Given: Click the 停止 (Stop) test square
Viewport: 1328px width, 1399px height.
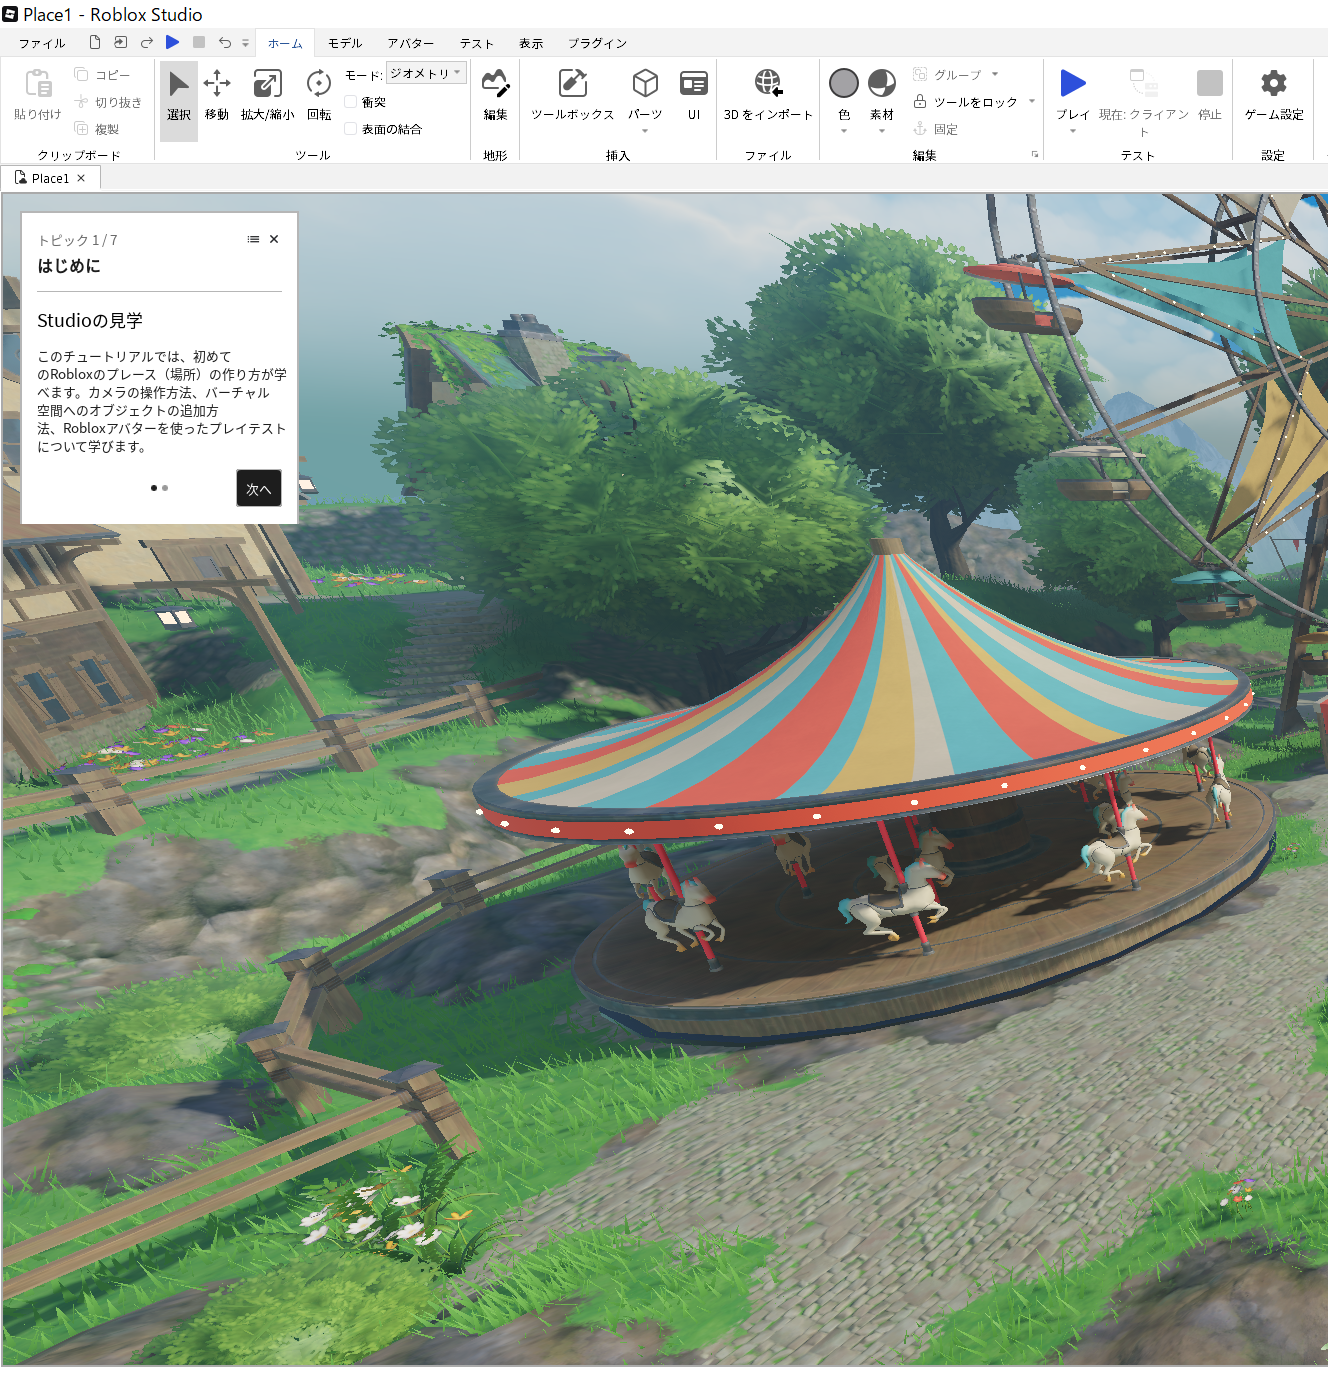Looking at the screenshot, I should (1210, 83).
